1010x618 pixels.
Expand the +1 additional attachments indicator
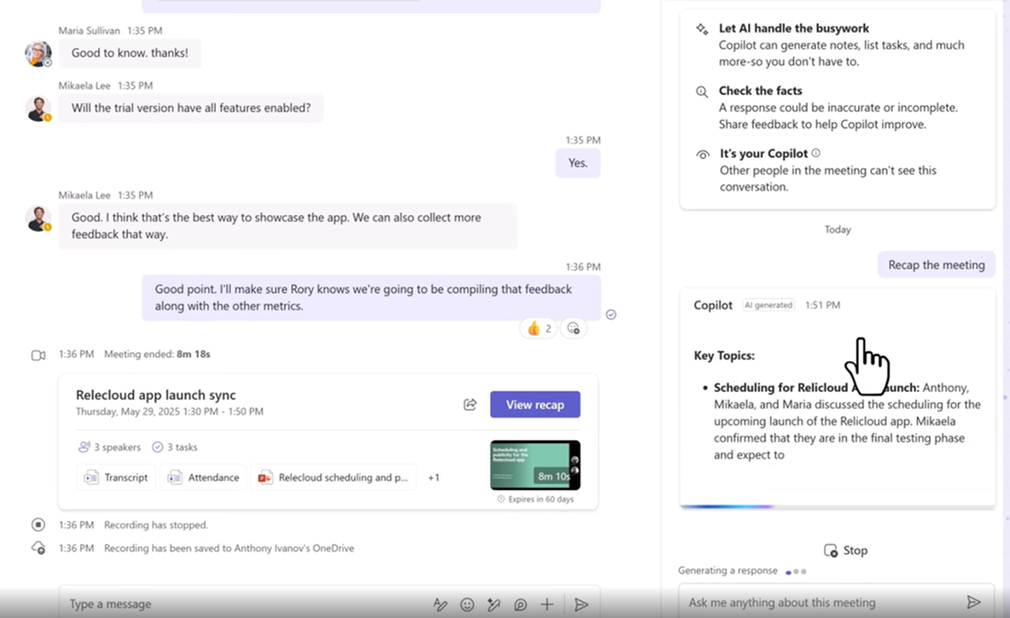coord(434,477)
